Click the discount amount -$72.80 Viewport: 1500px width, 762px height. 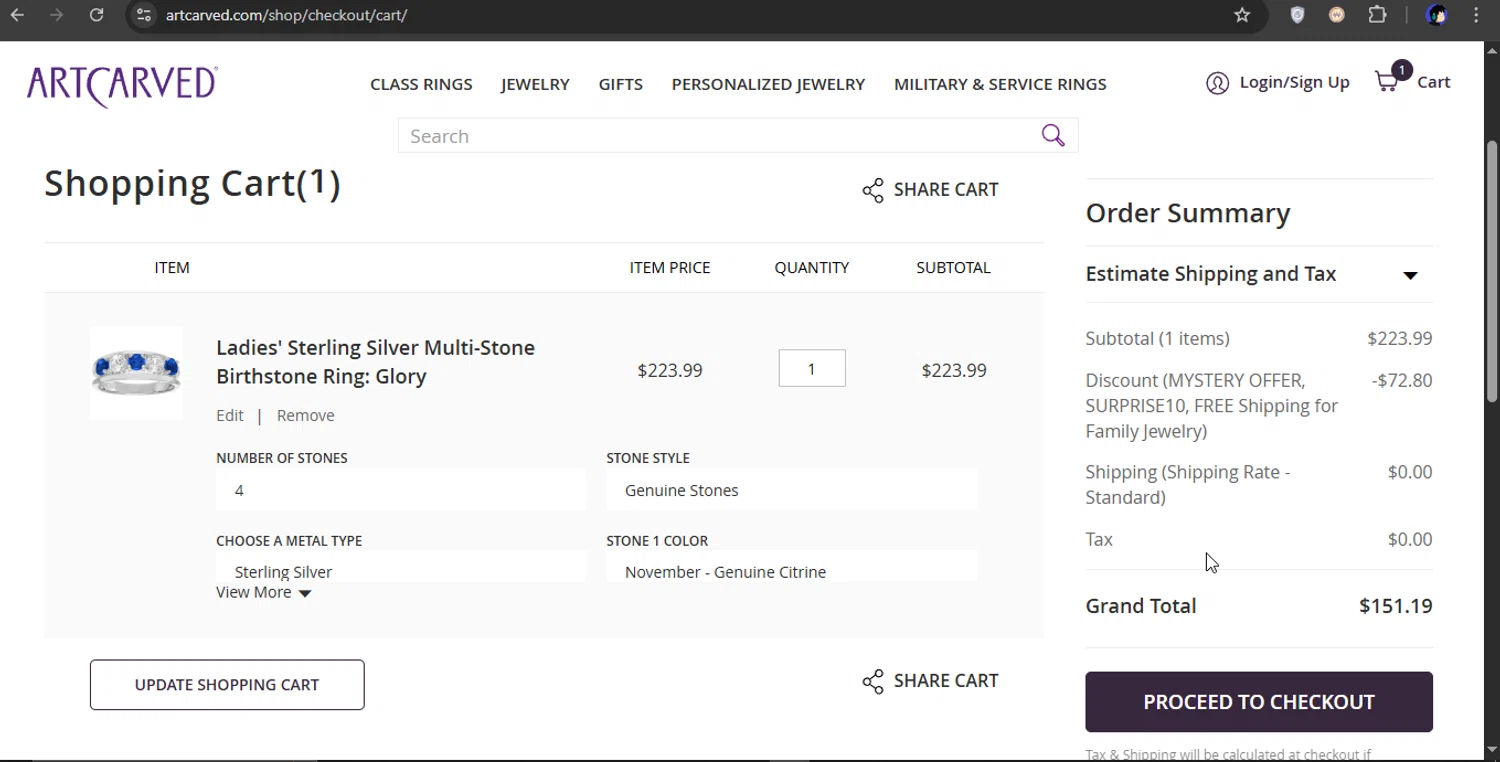coord(1402,380)
